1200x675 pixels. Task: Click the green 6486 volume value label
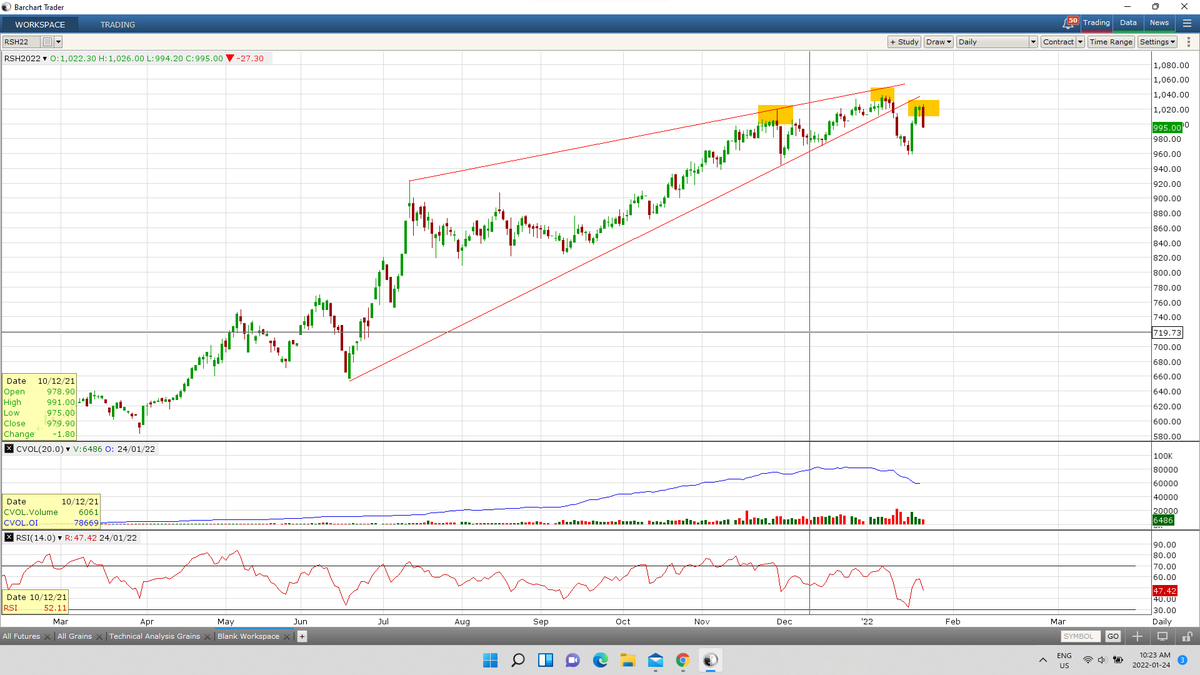(1163, 520)
